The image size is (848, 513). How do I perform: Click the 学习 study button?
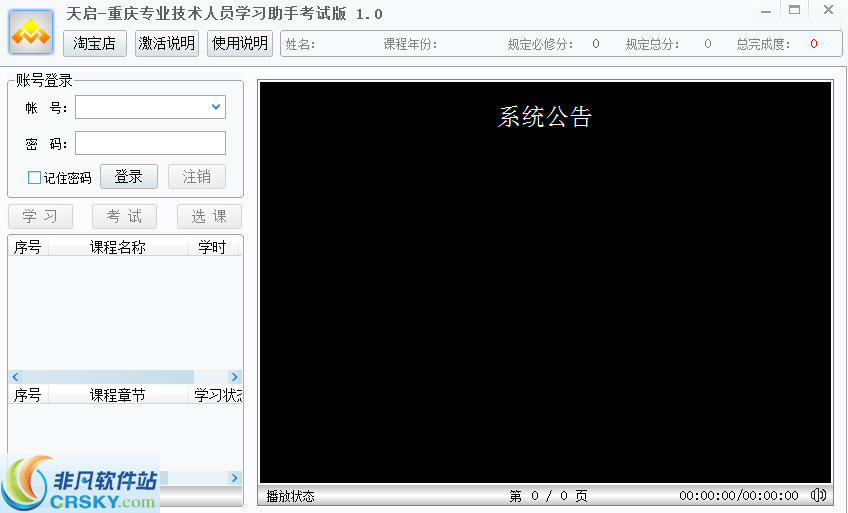coord(40,216)
